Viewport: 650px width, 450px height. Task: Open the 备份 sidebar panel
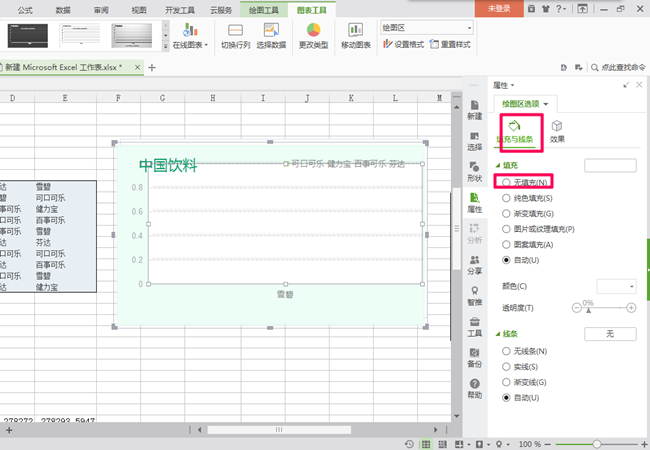point(475,358)
